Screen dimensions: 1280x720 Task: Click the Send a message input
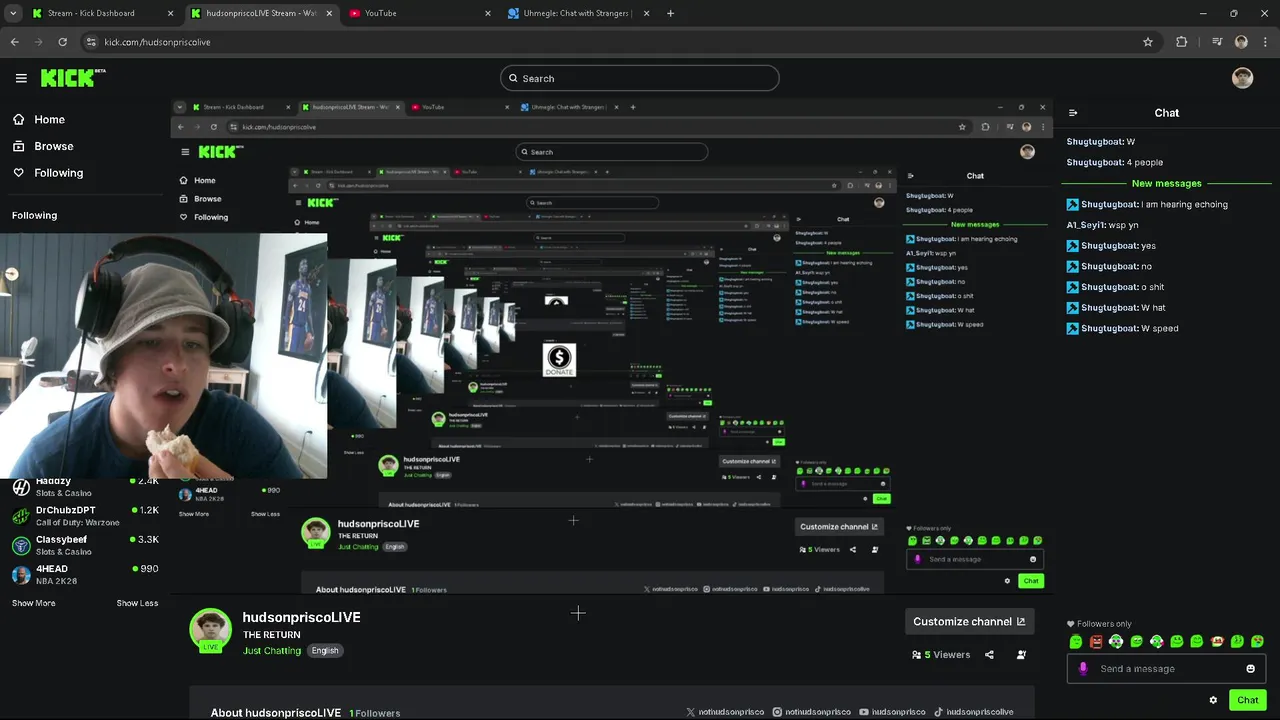click(x=1166, y=669)
